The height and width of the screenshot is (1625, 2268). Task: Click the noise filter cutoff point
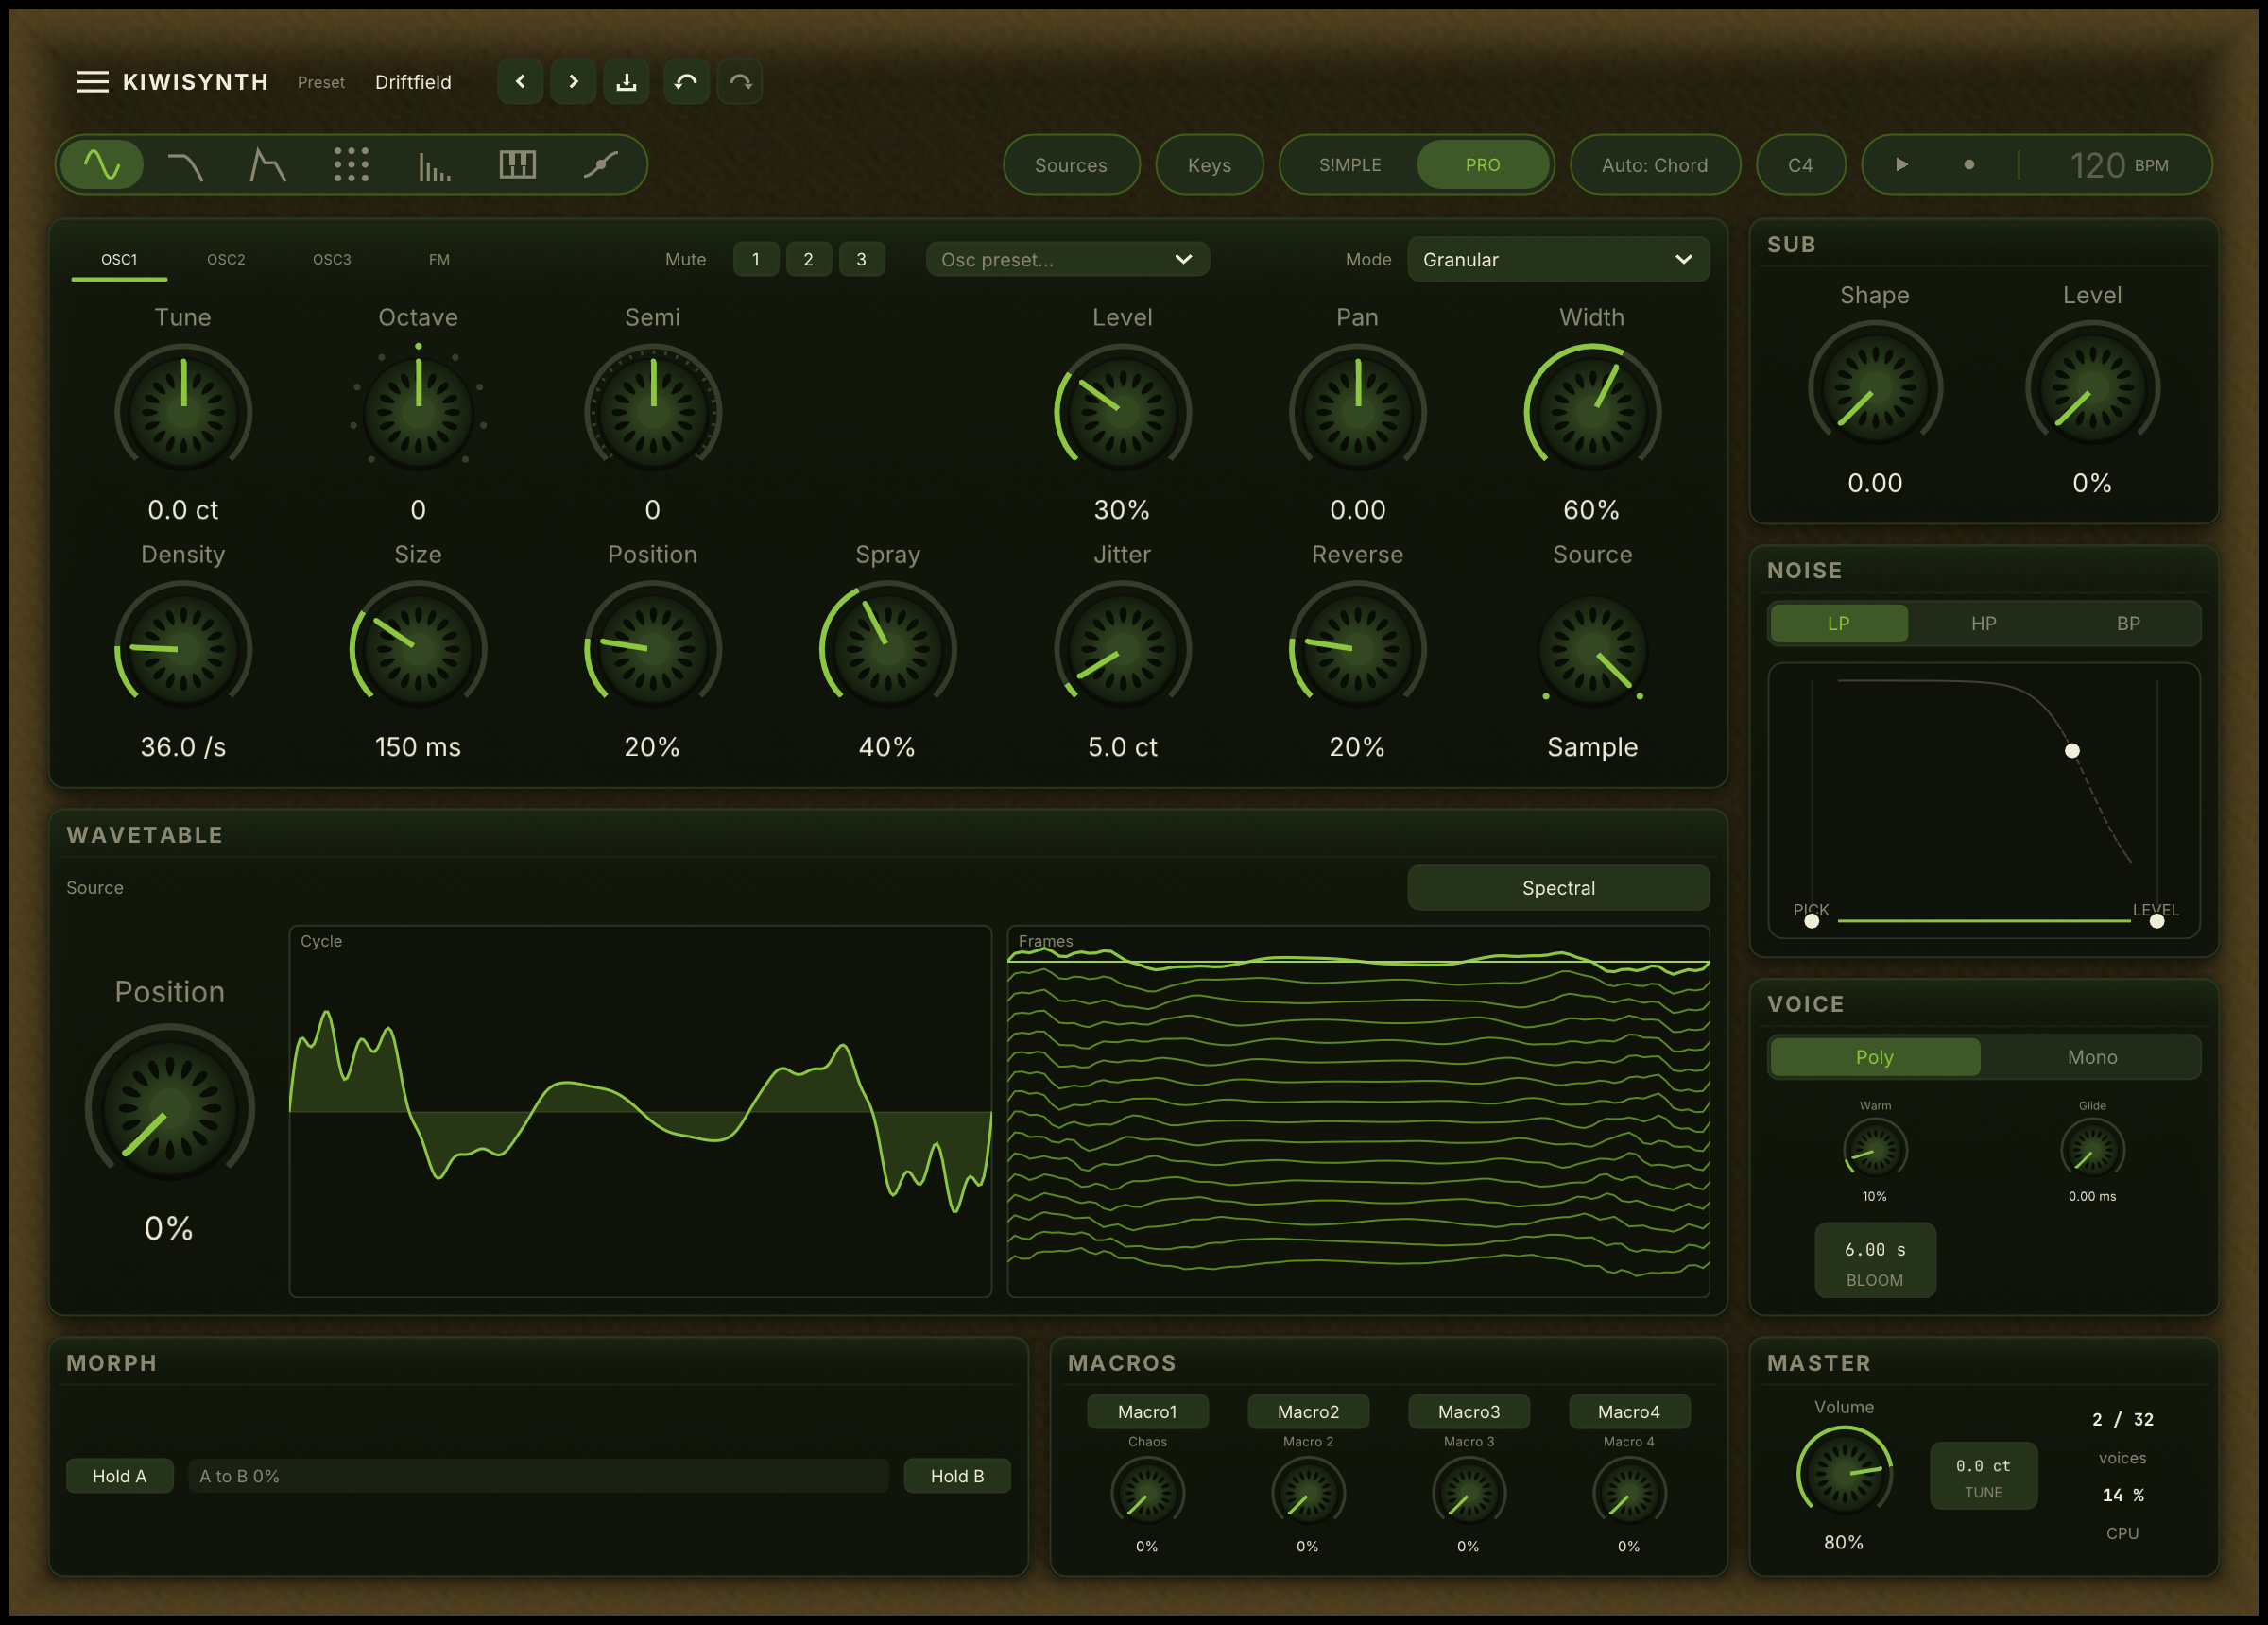[x=2072, y=751]
